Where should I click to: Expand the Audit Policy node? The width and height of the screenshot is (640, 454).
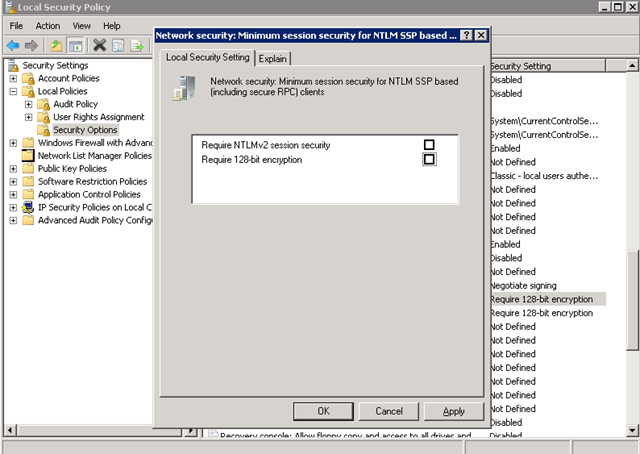tap(28, 104)
